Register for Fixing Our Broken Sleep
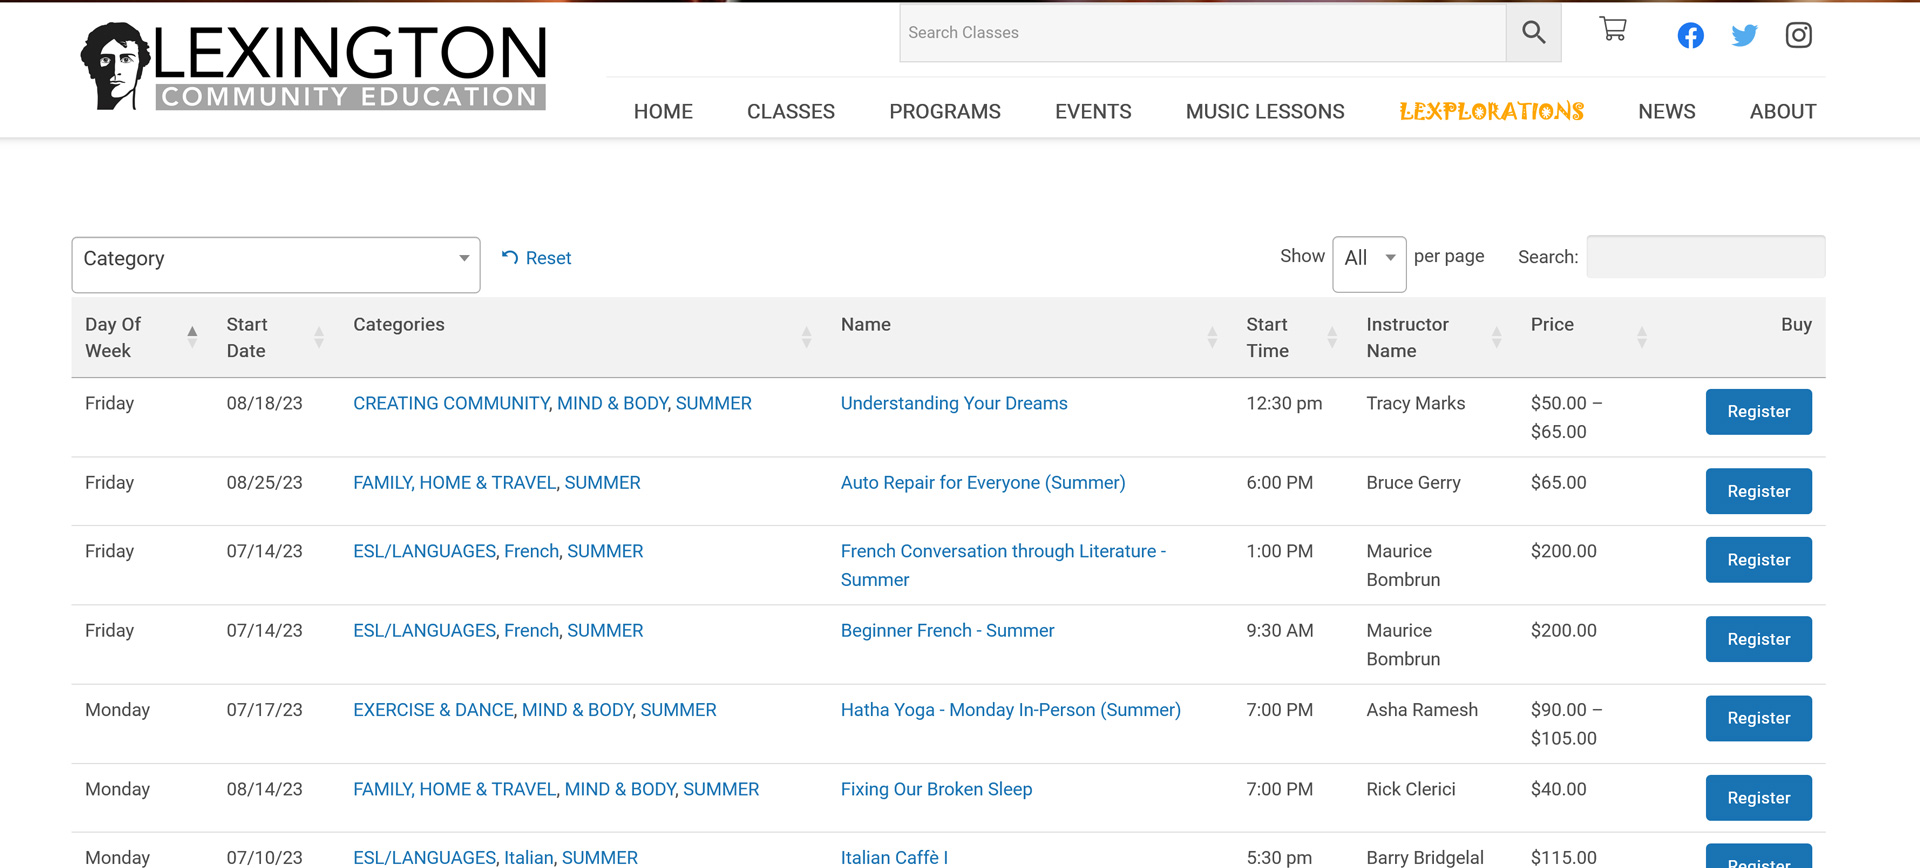1920x868 pixels. pyautogui.click(x=1758, y=798)
